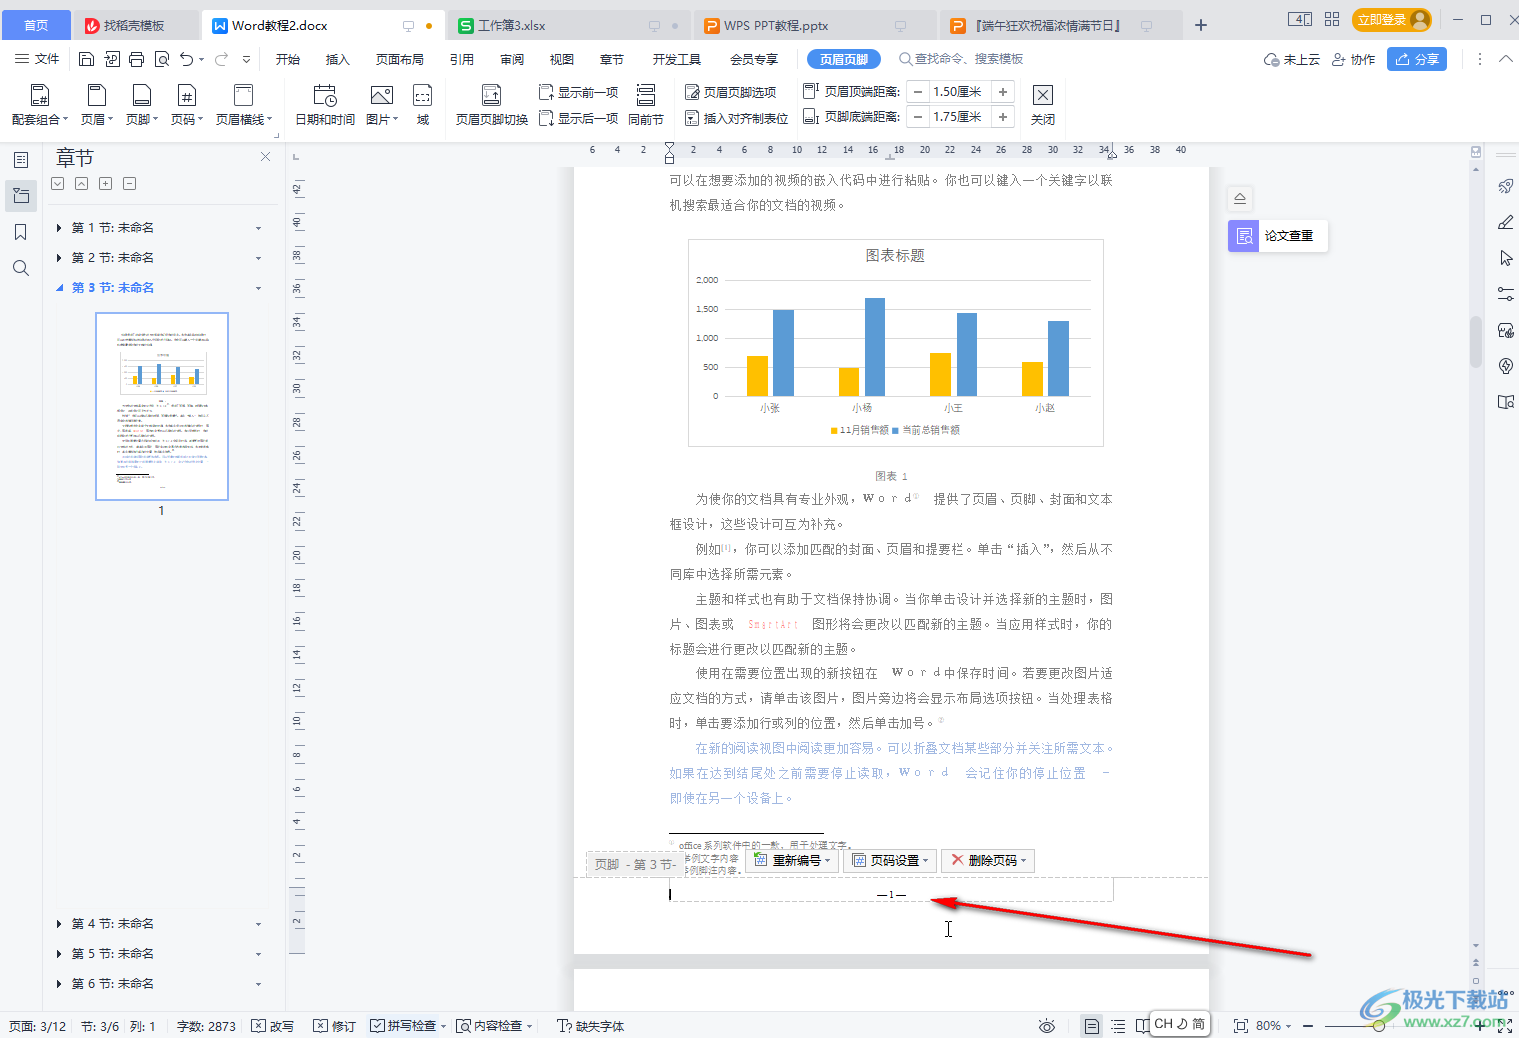This screenshot has width=1519, height=1038.
Task: Switch to page layout view in status bar
Action: (1092, 1026)
